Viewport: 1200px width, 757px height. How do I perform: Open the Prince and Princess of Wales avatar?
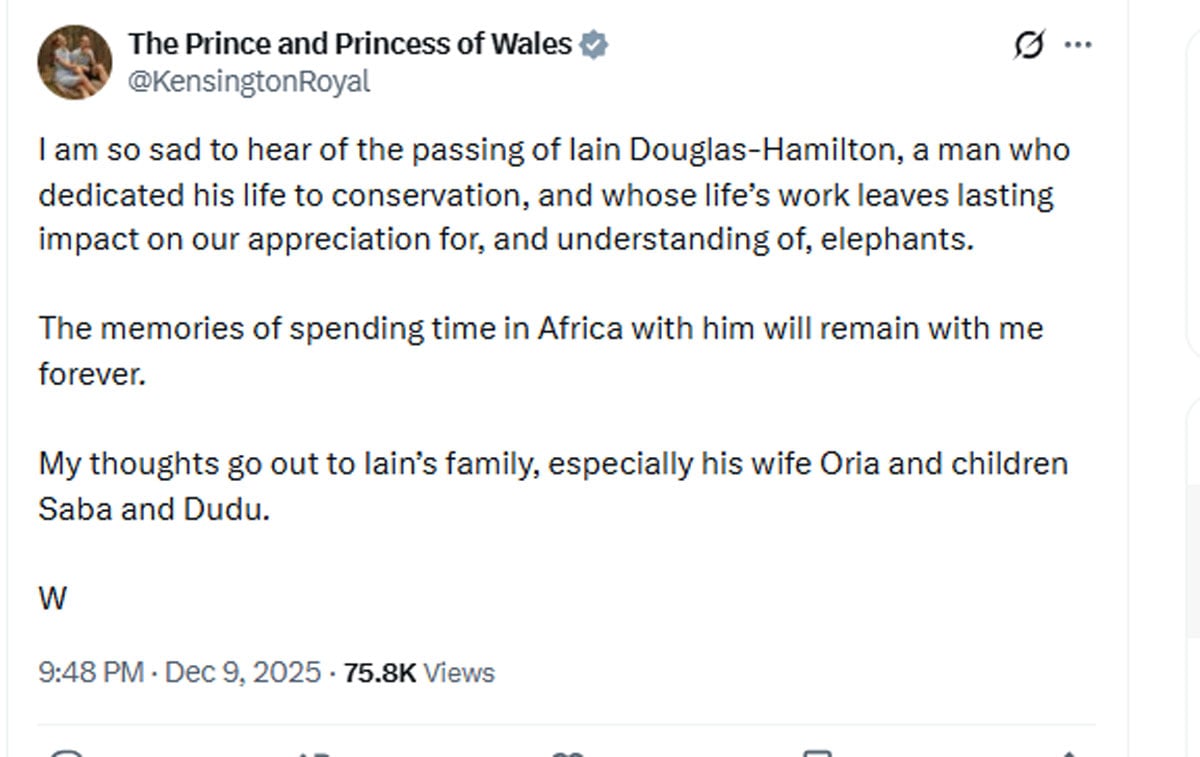74,62
